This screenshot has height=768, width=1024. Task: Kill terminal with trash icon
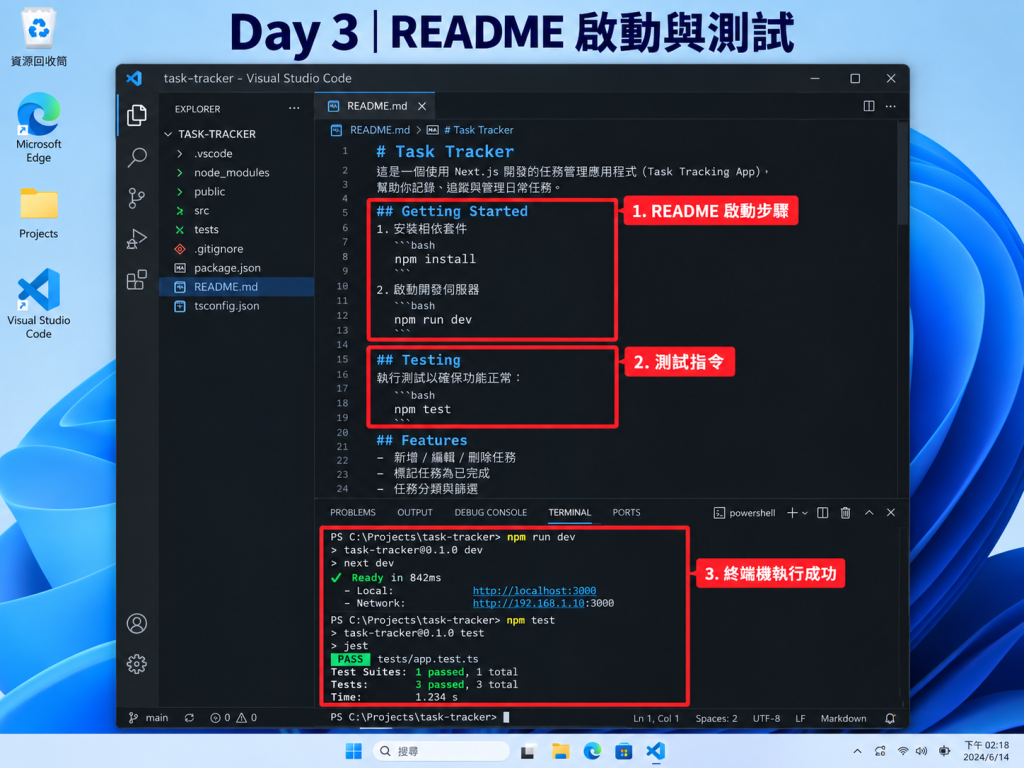[845, 513]
